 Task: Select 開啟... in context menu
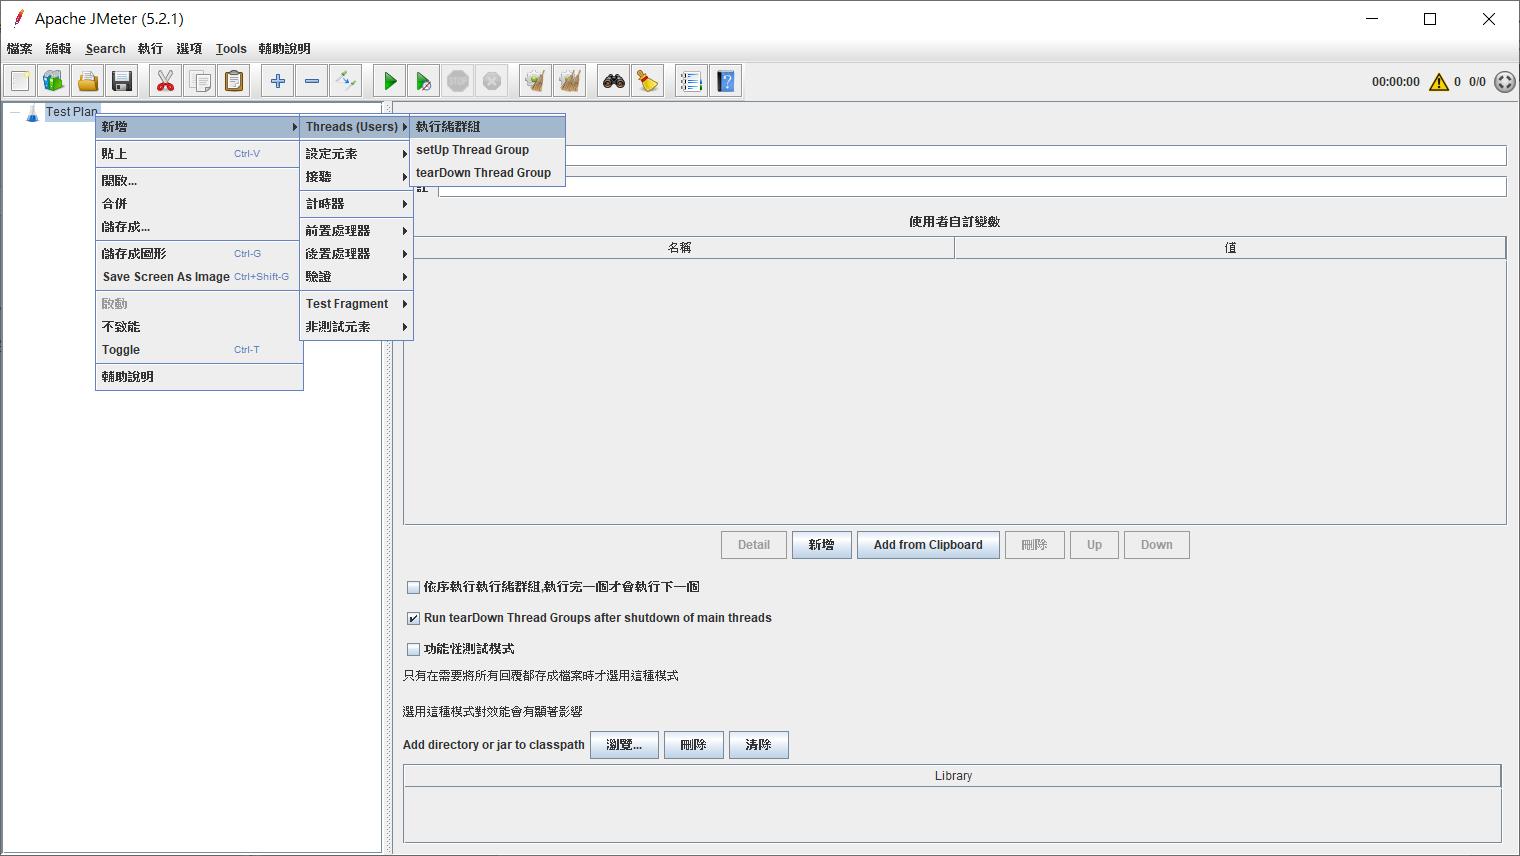(x=199, y=181)
